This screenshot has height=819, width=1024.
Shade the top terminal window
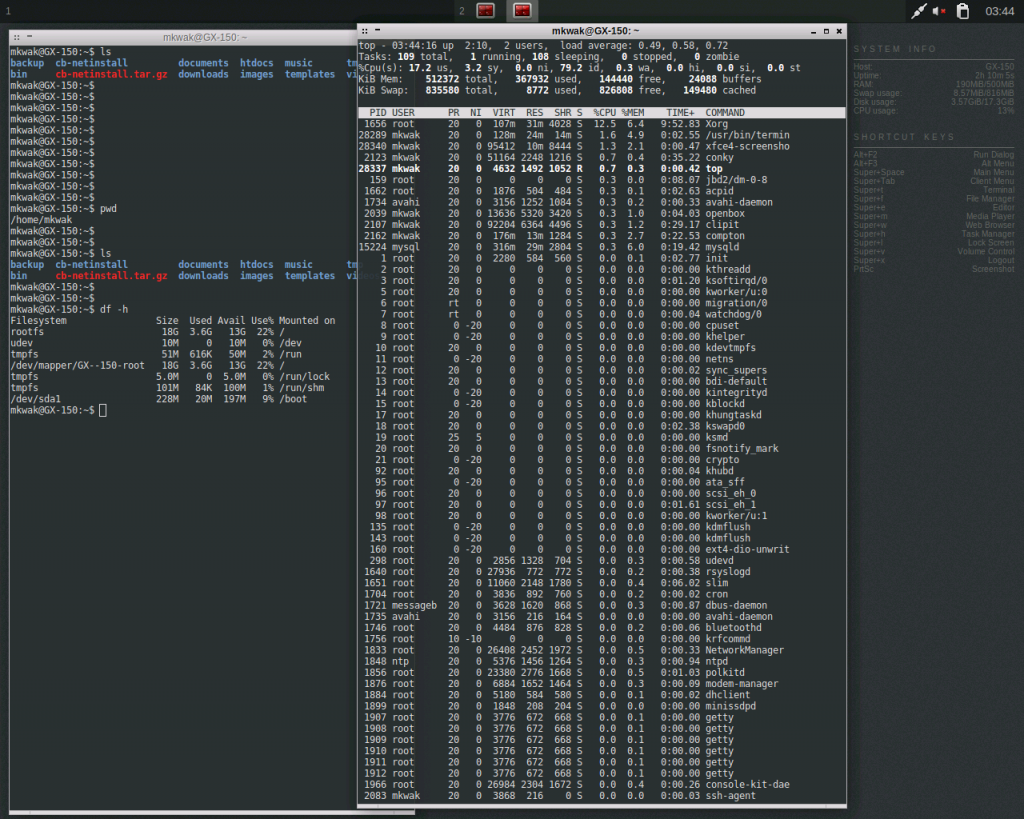click(x=377, y=30)
